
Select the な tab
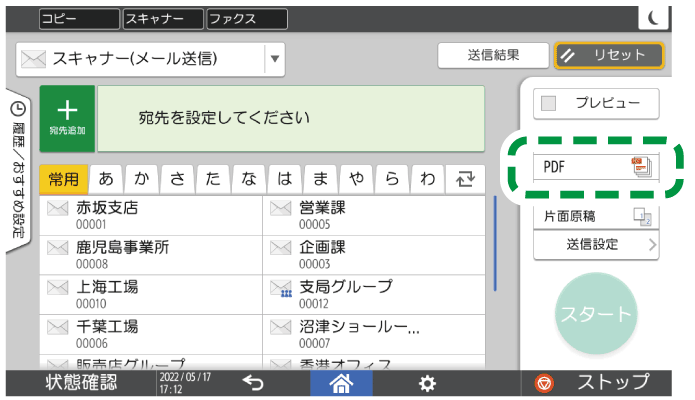coord(249,179)
